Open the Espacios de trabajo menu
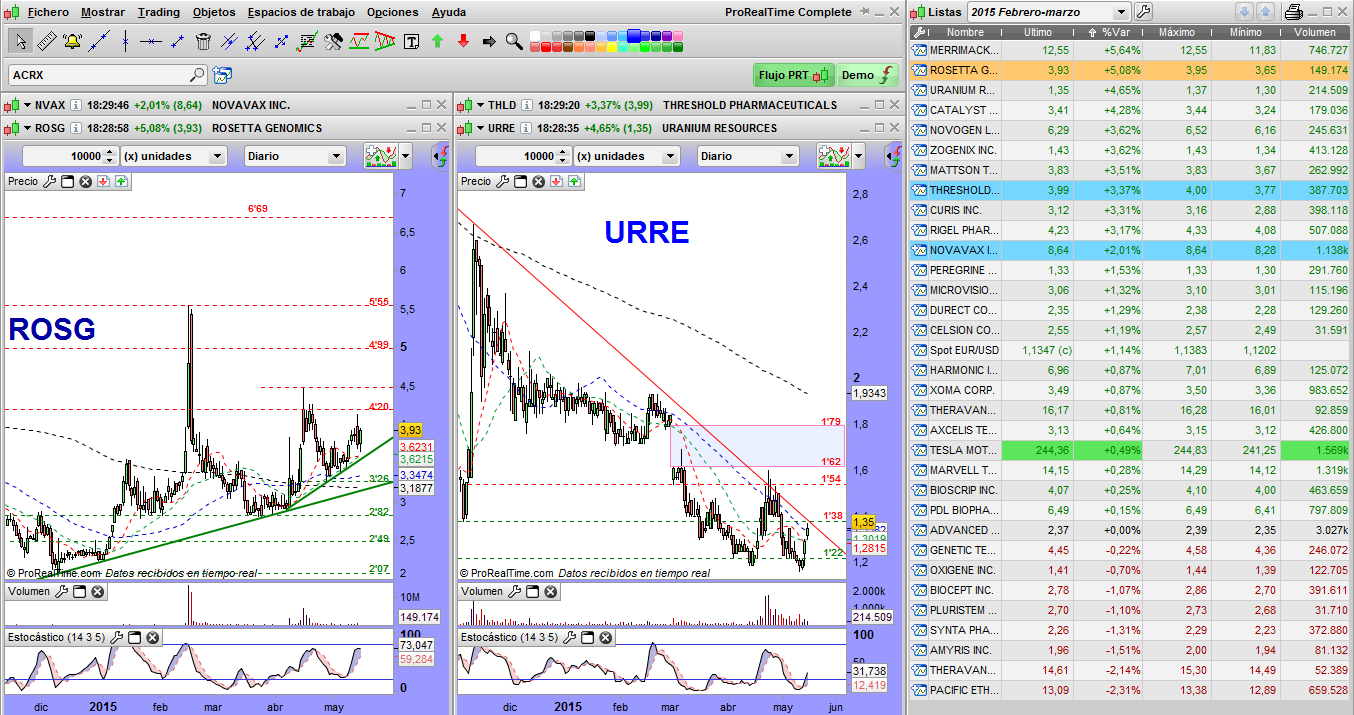The image size is (1354, 715). click(301, 12)
